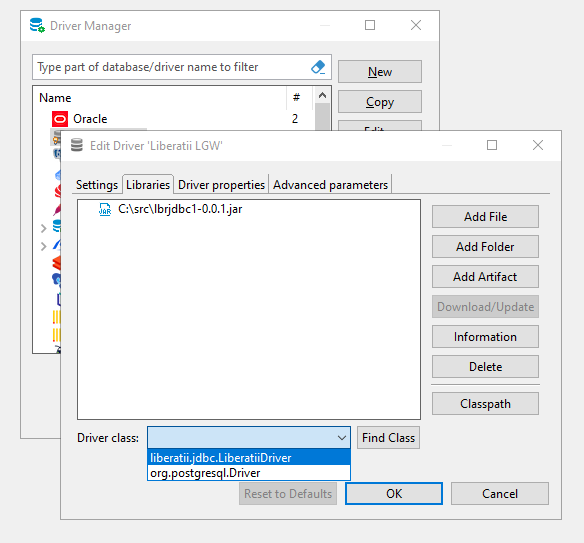
Task: Click the Edit Driver dialog database icon
Action: (77, 145)
